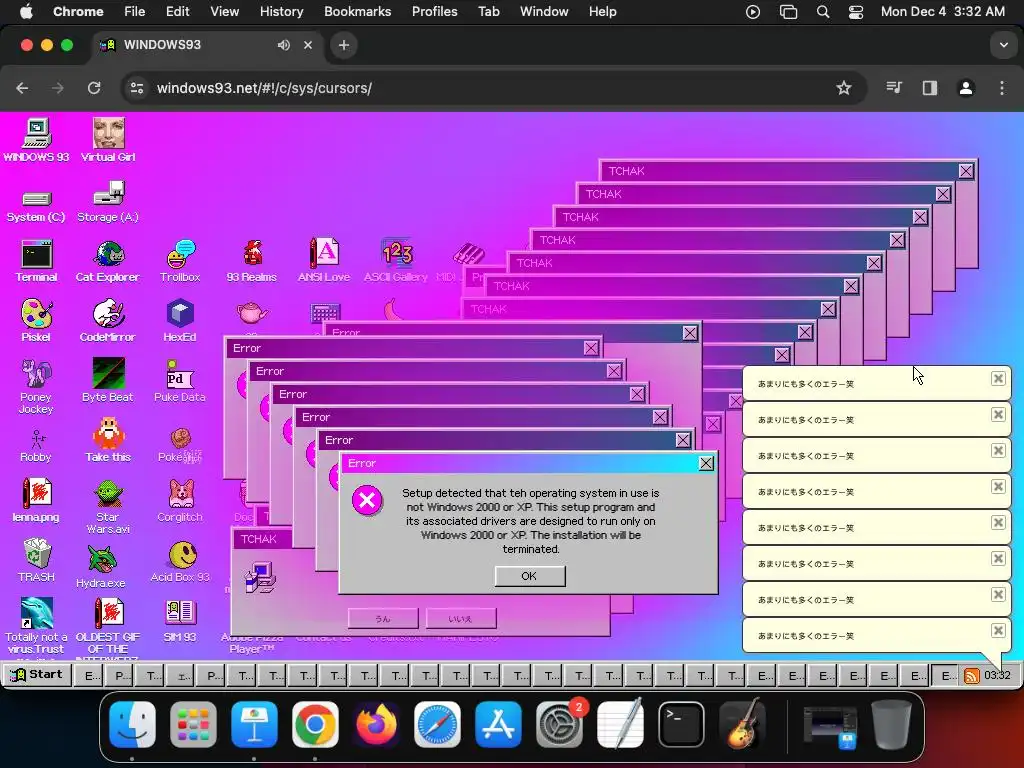Open lenna.png image file

pyautogui.click(x=36, y=501)
